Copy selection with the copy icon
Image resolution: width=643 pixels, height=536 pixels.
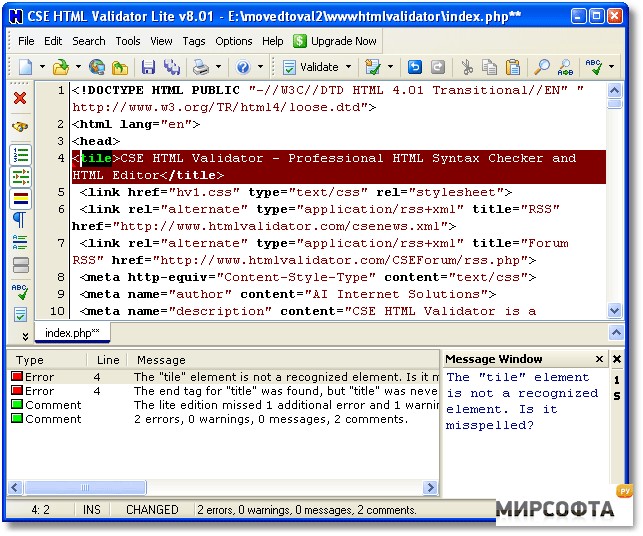pos(489,67)
